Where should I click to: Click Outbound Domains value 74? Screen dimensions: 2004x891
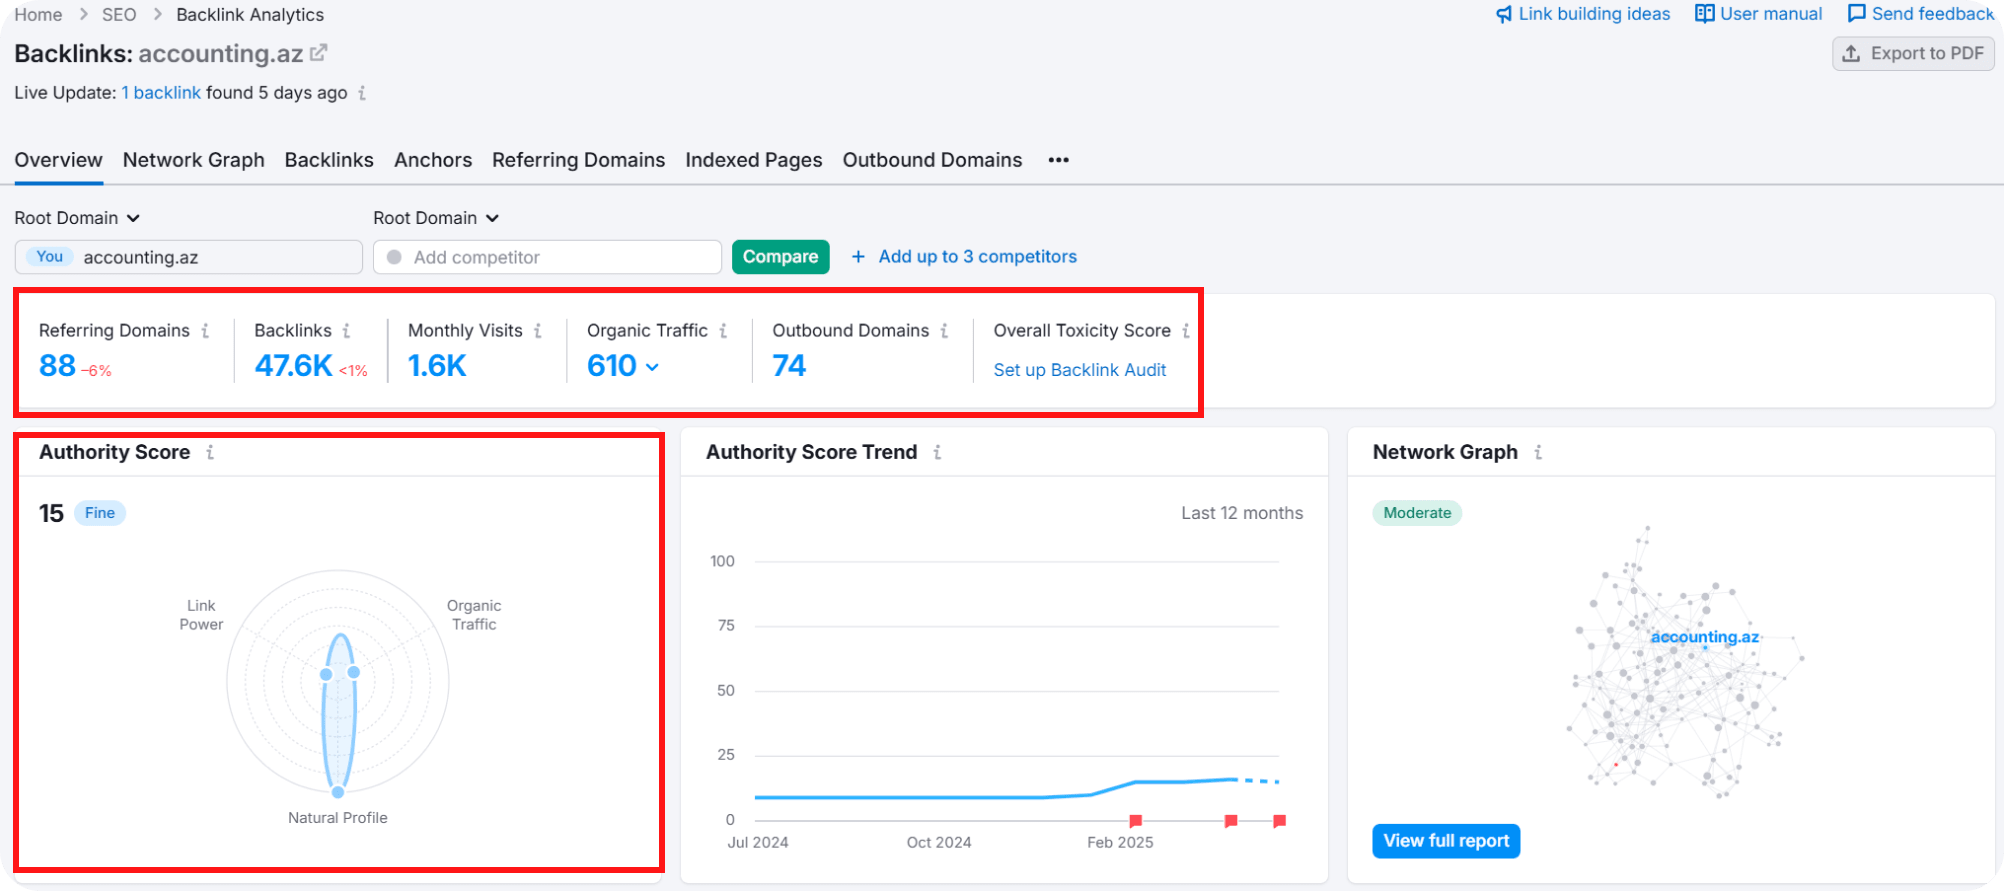[789, 366]
